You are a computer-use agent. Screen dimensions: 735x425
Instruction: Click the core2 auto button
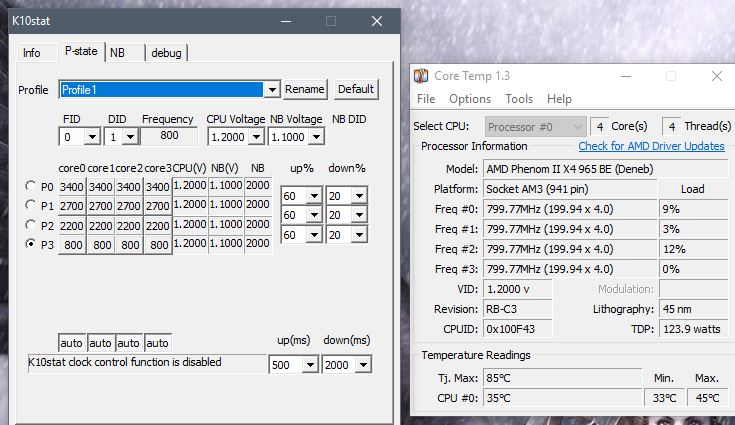[x=128, y=343]
